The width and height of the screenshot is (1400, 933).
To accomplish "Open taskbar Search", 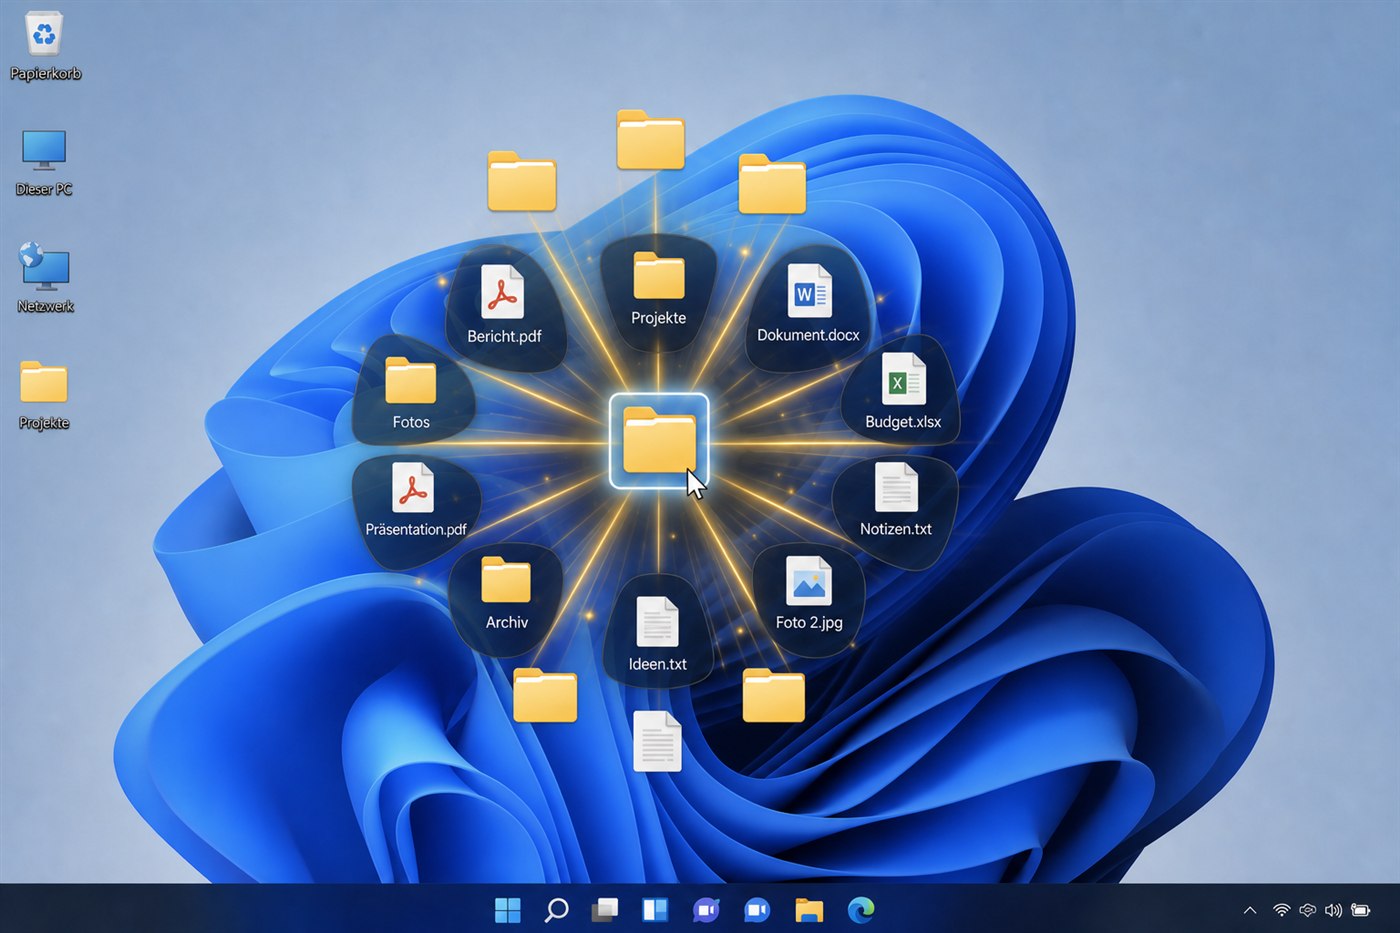I will pos(557,910).
